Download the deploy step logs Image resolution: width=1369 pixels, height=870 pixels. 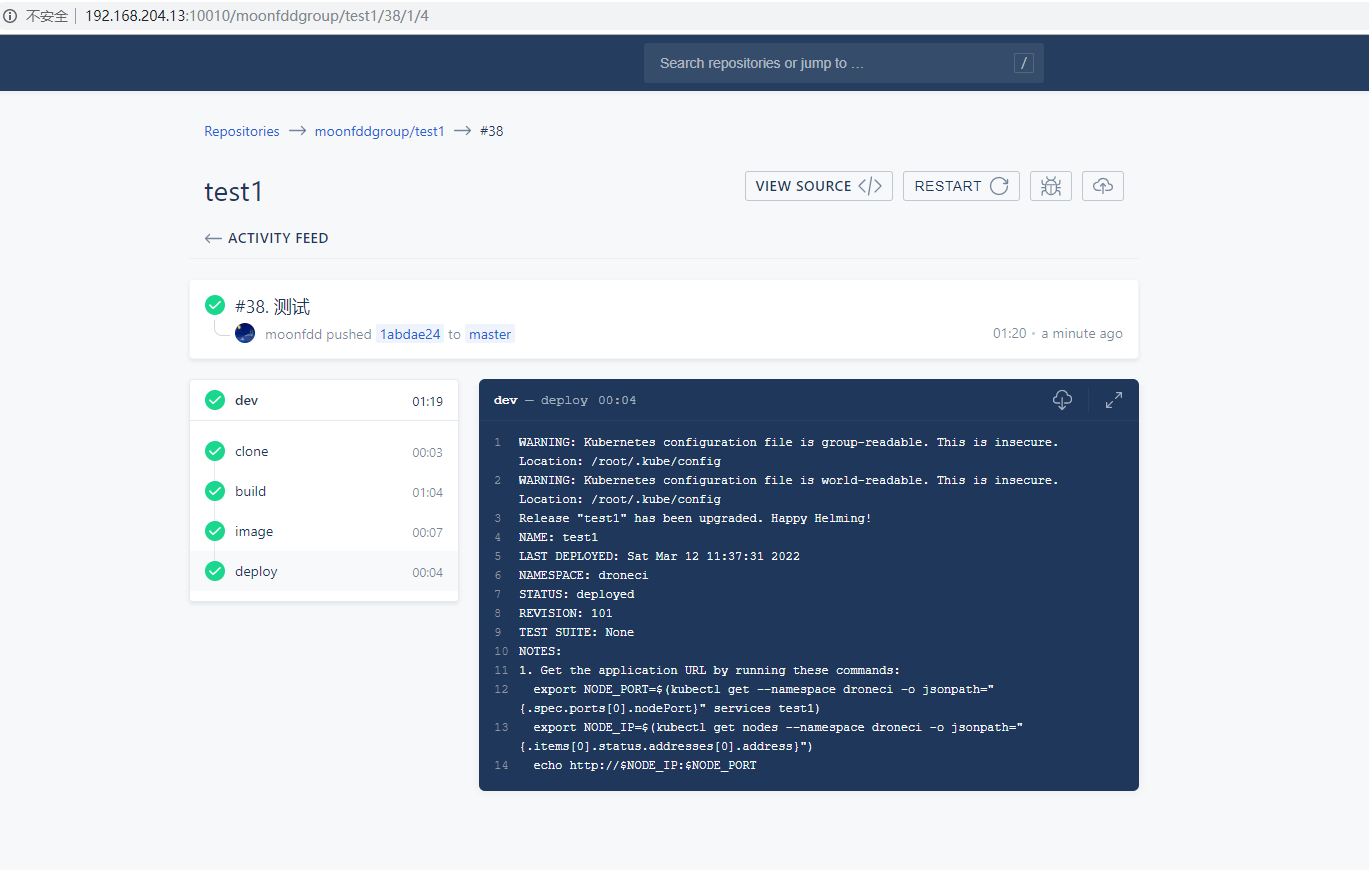pos(1062,400)
